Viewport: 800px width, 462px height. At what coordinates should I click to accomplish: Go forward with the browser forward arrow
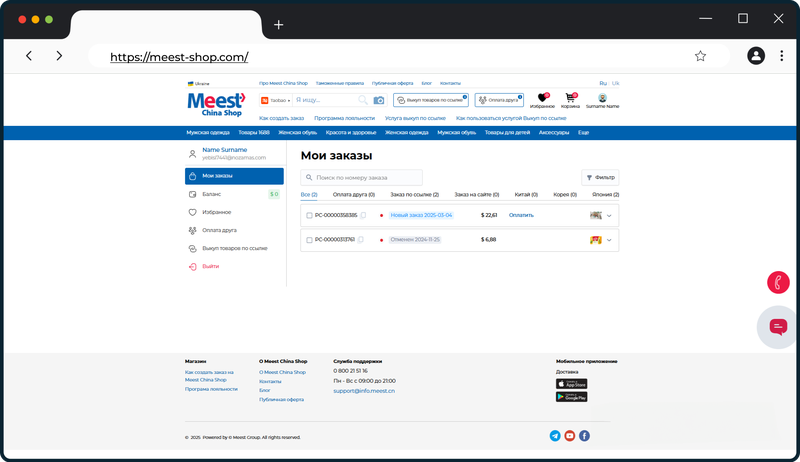[x=59, y=56]
